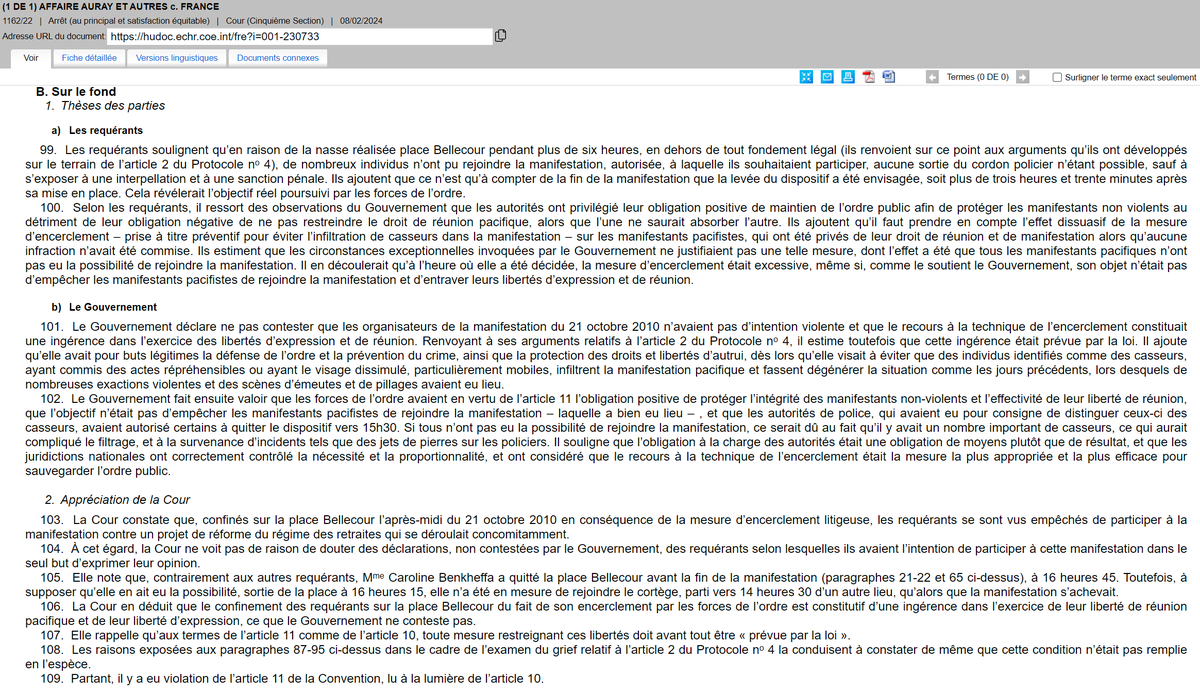Image resolution: width=1200 pixels, height=693 pixels.
Task: Click the 'Termes (0 DE 0)' counter
Action: [x=977, y=77]
